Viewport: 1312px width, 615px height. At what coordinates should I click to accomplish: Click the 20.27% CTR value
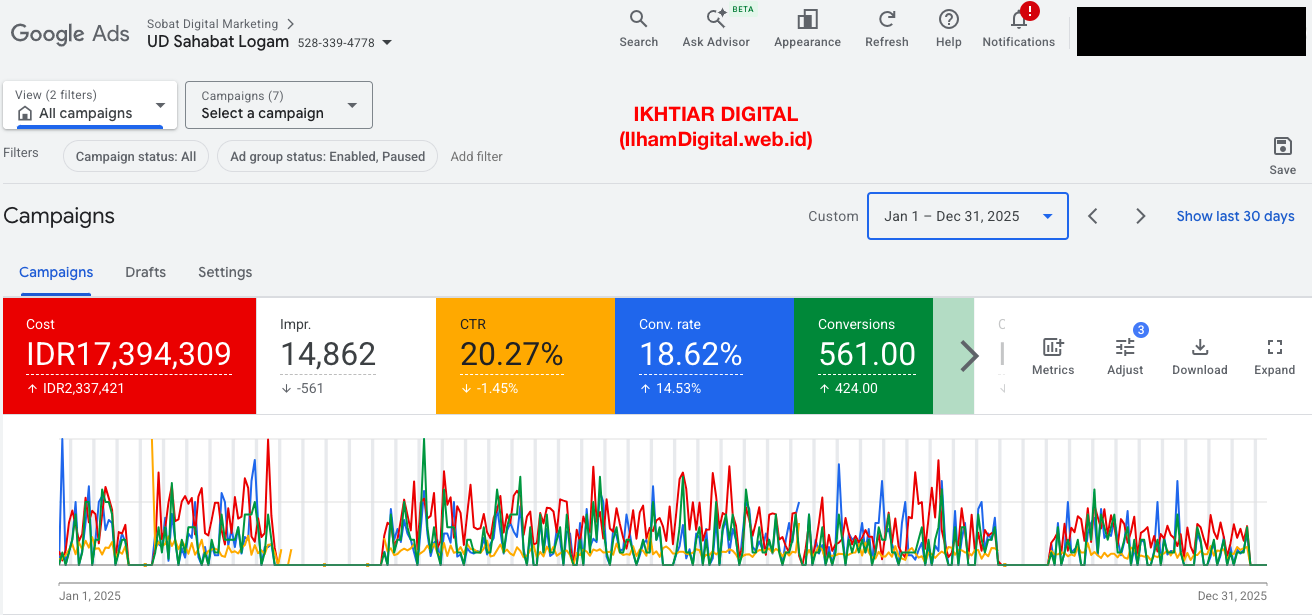click(511, 354)
